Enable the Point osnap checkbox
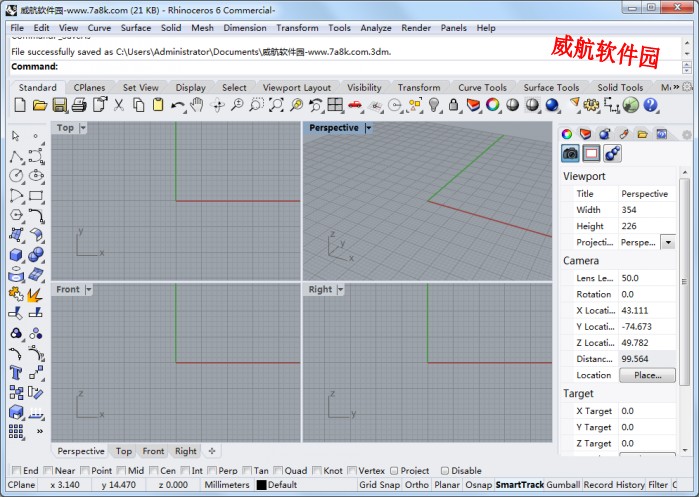699x497 pixels. [x=85, y=471]
